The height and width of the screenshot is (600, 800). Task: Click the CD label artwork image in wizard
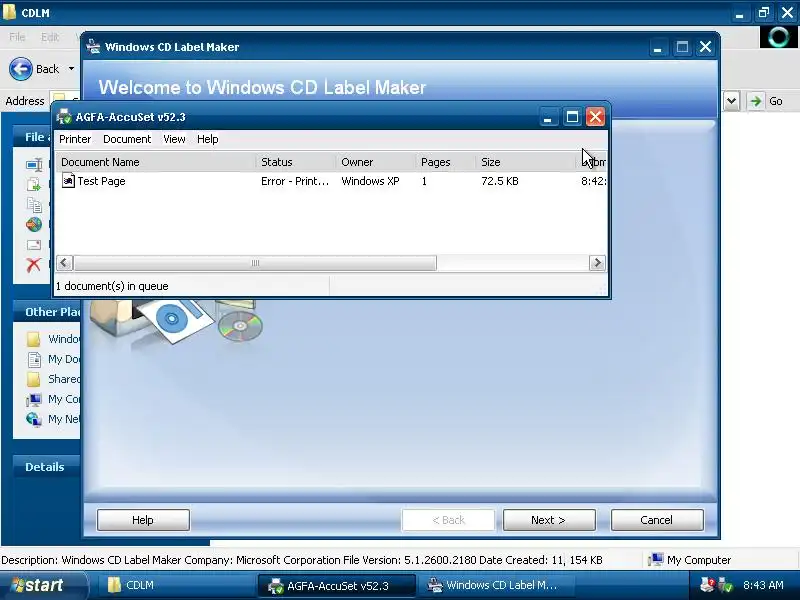(177, 321)
